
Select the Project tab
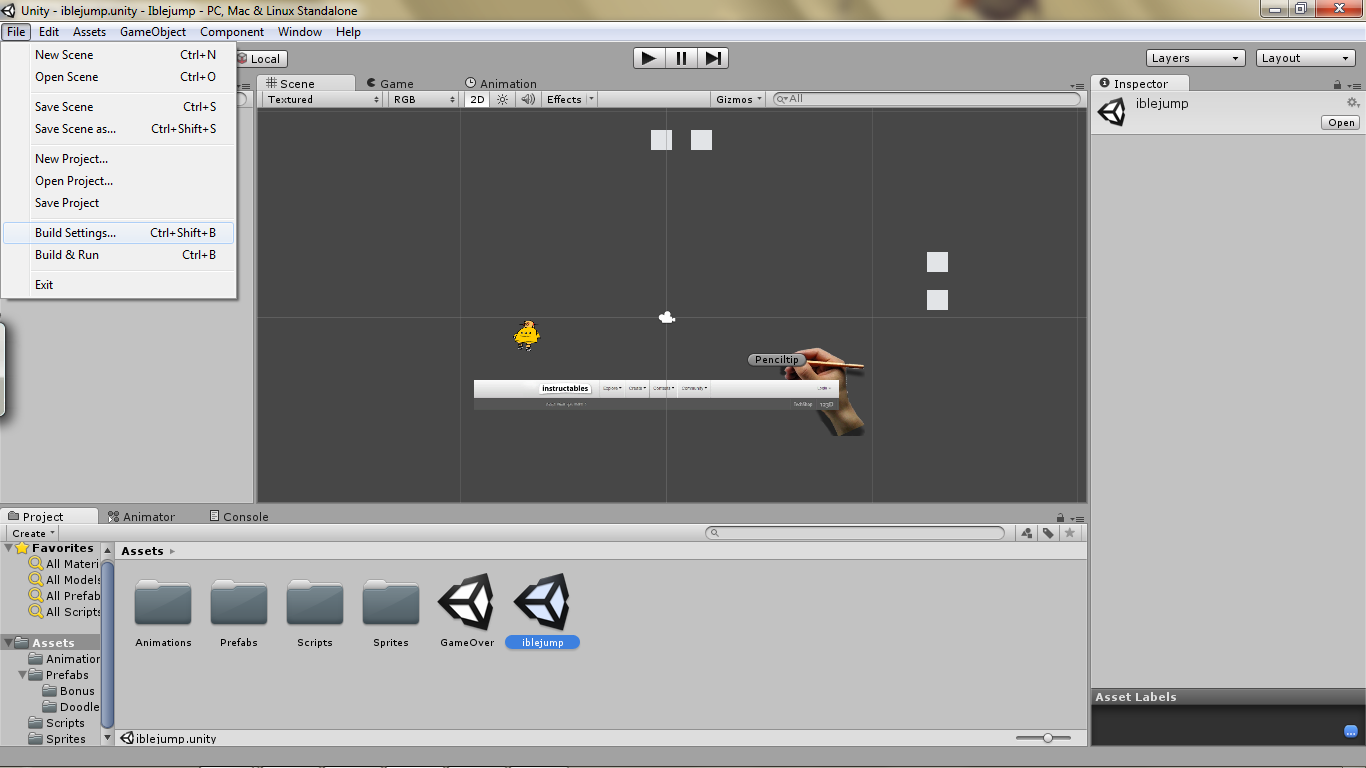pyautogui.click(x=50, y=516)
